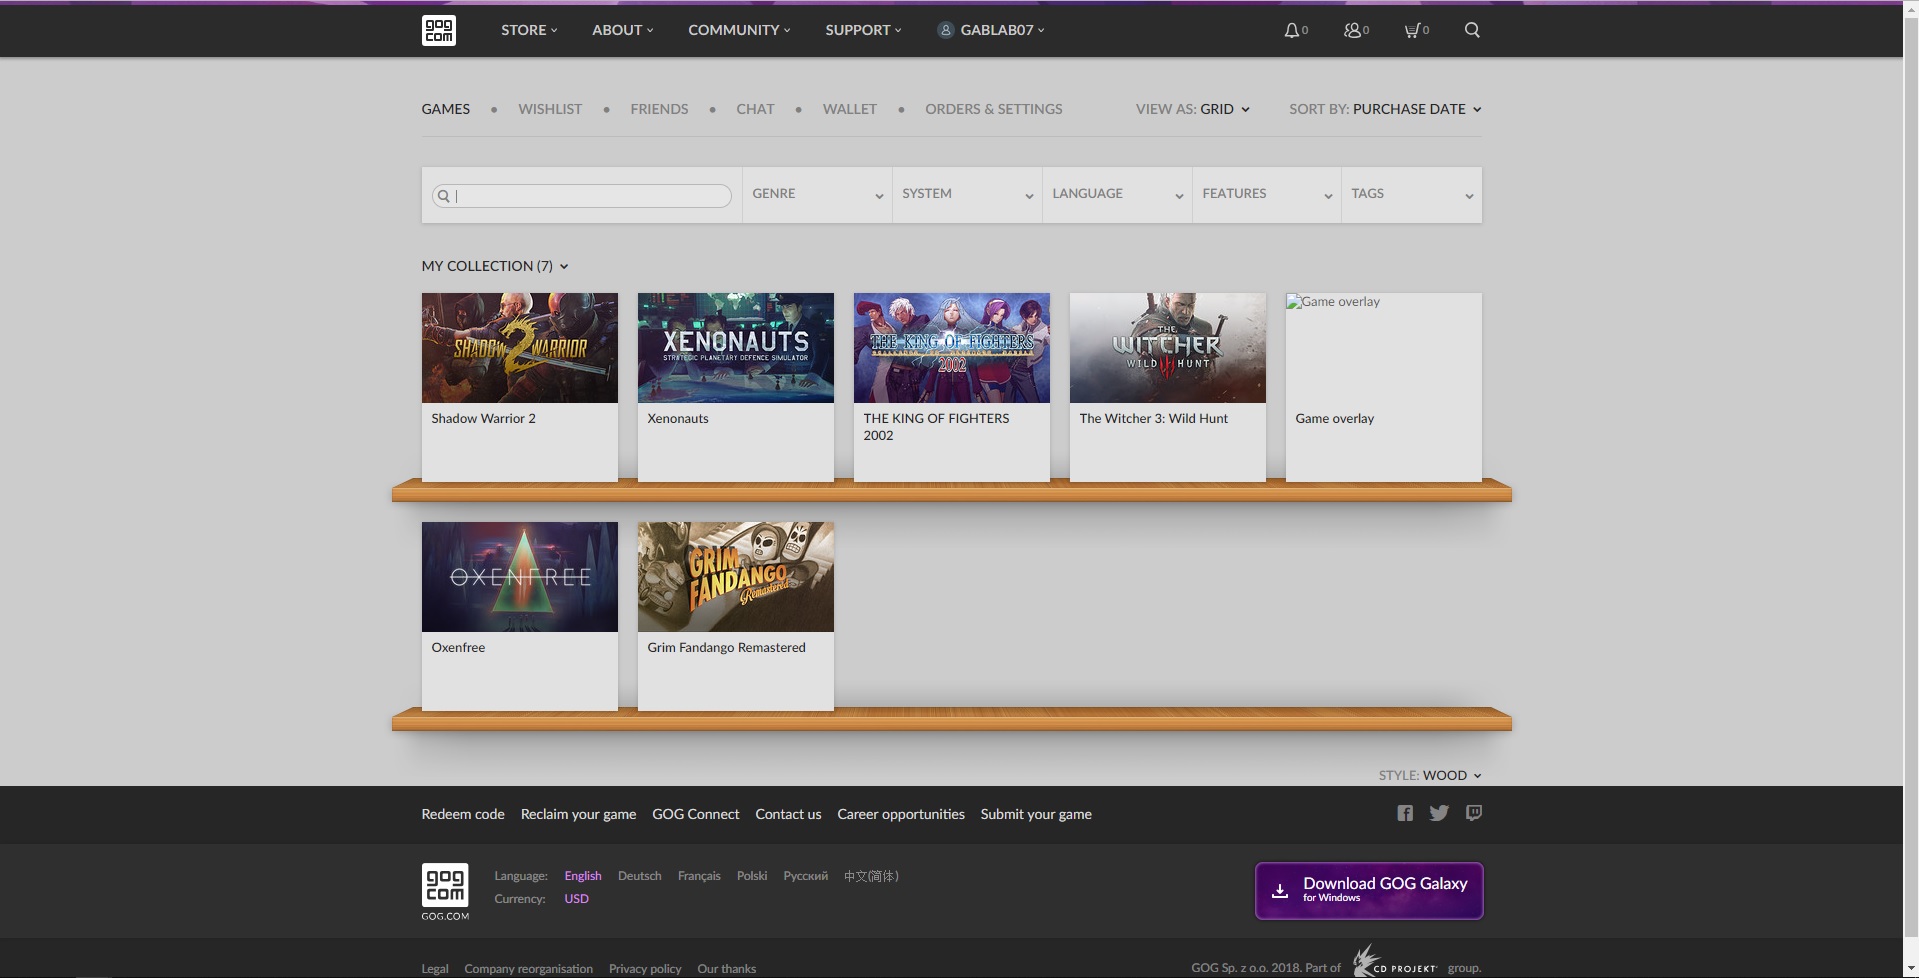The image size is (1919, 978).
Task: Open Privacy policy footer link
Action: (645, 969)
